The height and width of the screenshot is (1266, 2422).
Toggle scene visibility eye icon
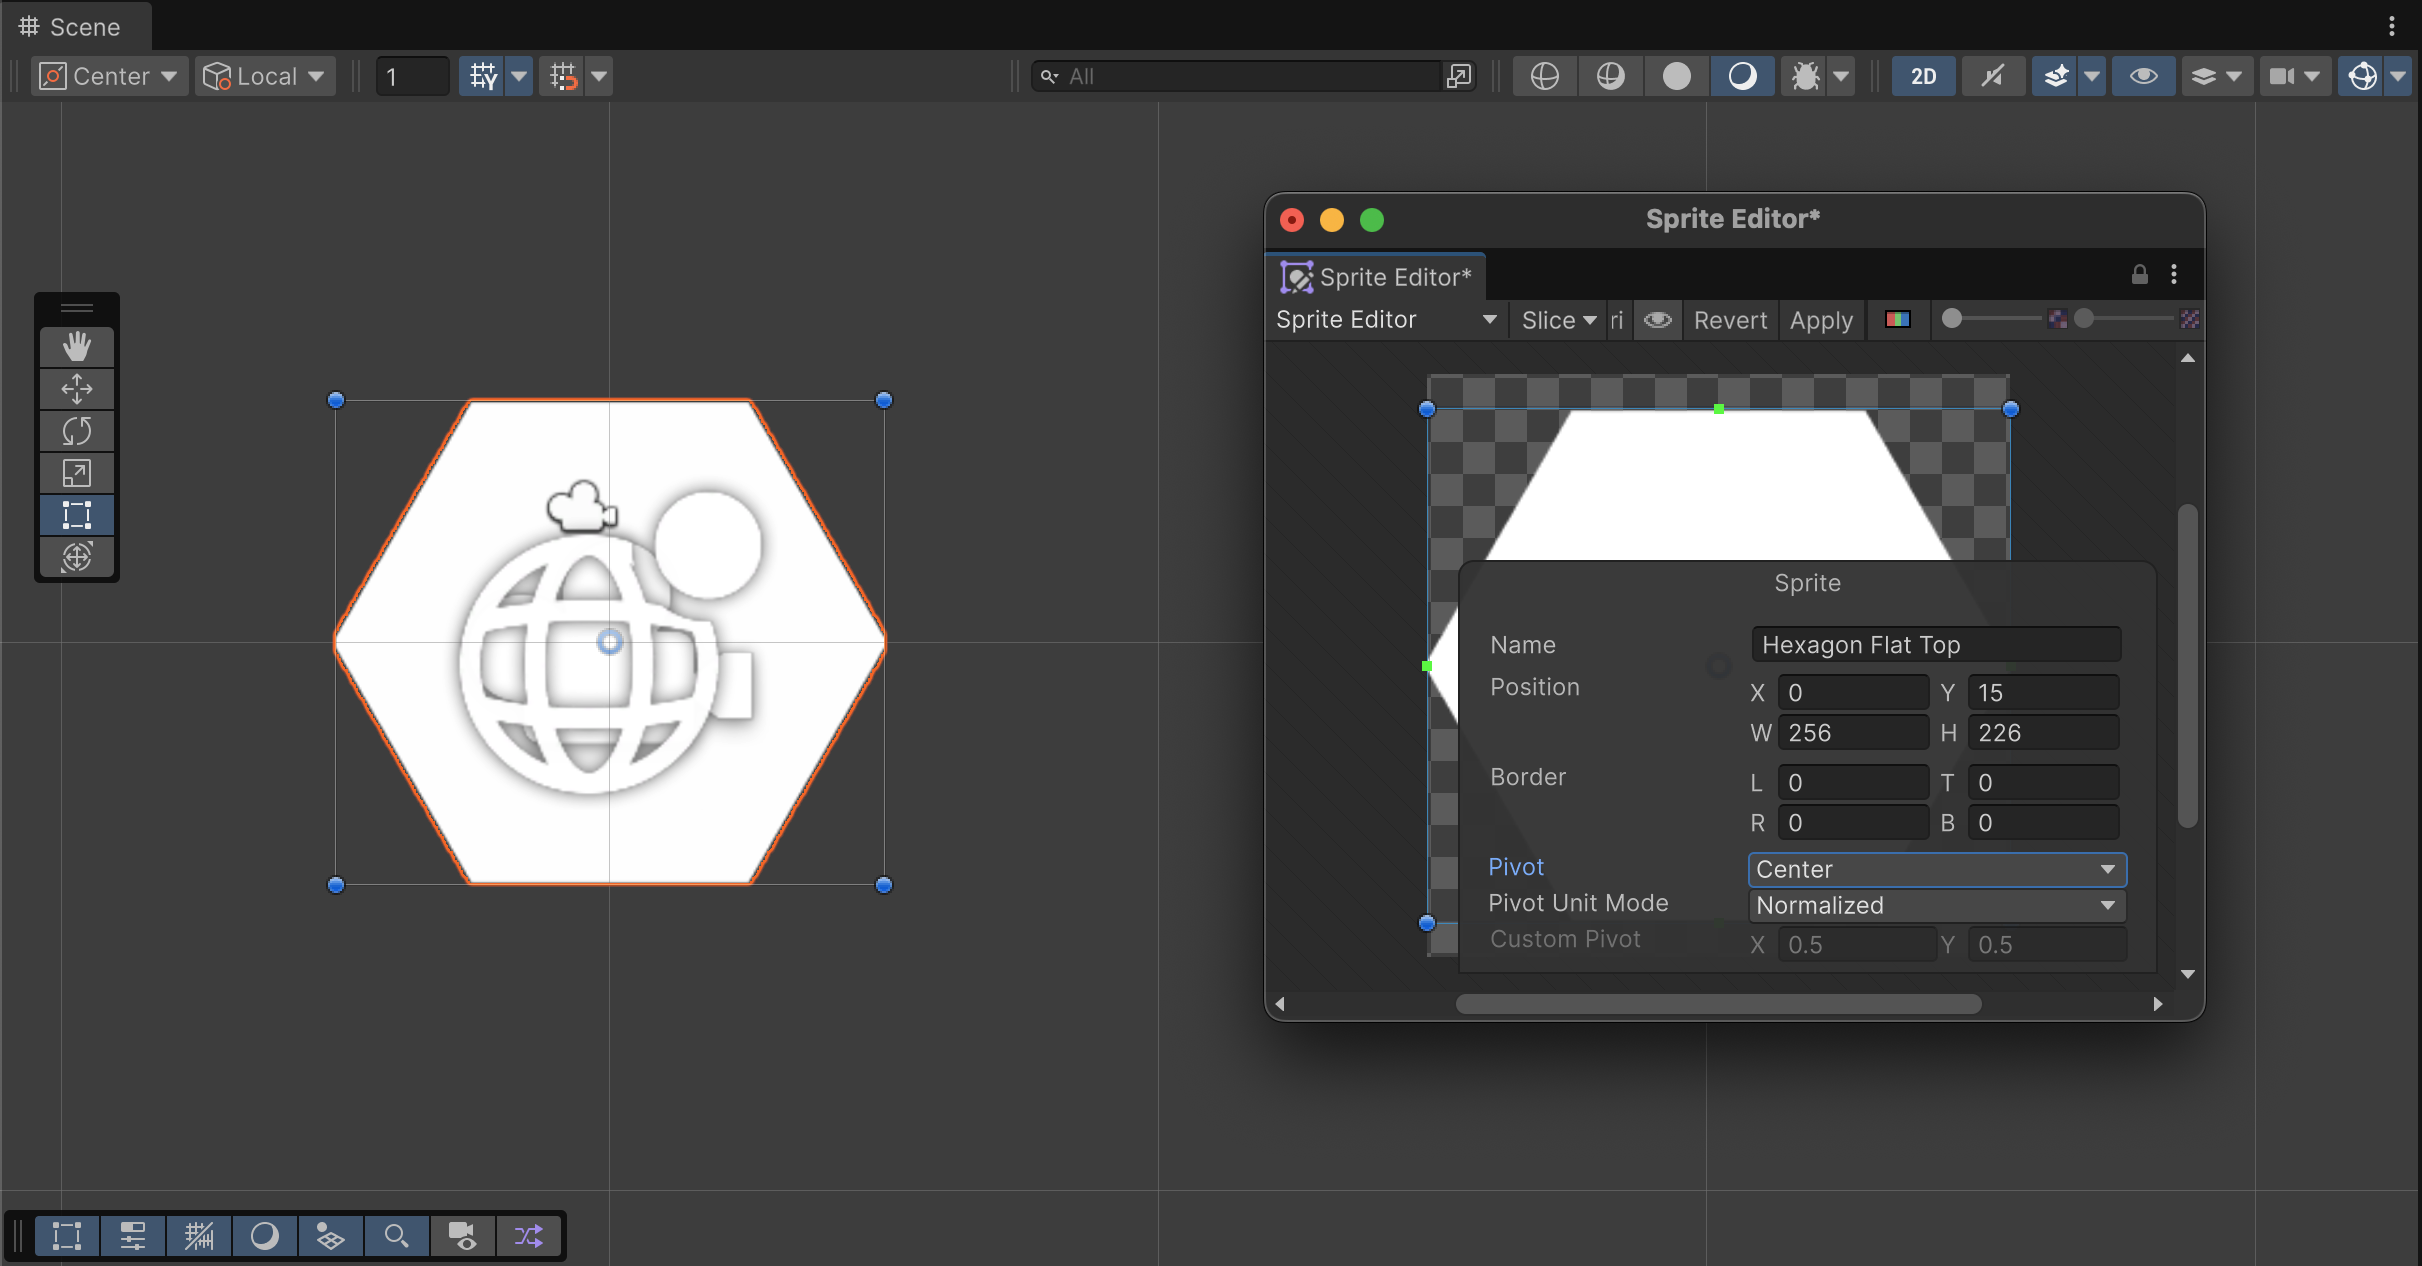(x=2143, y=76)
